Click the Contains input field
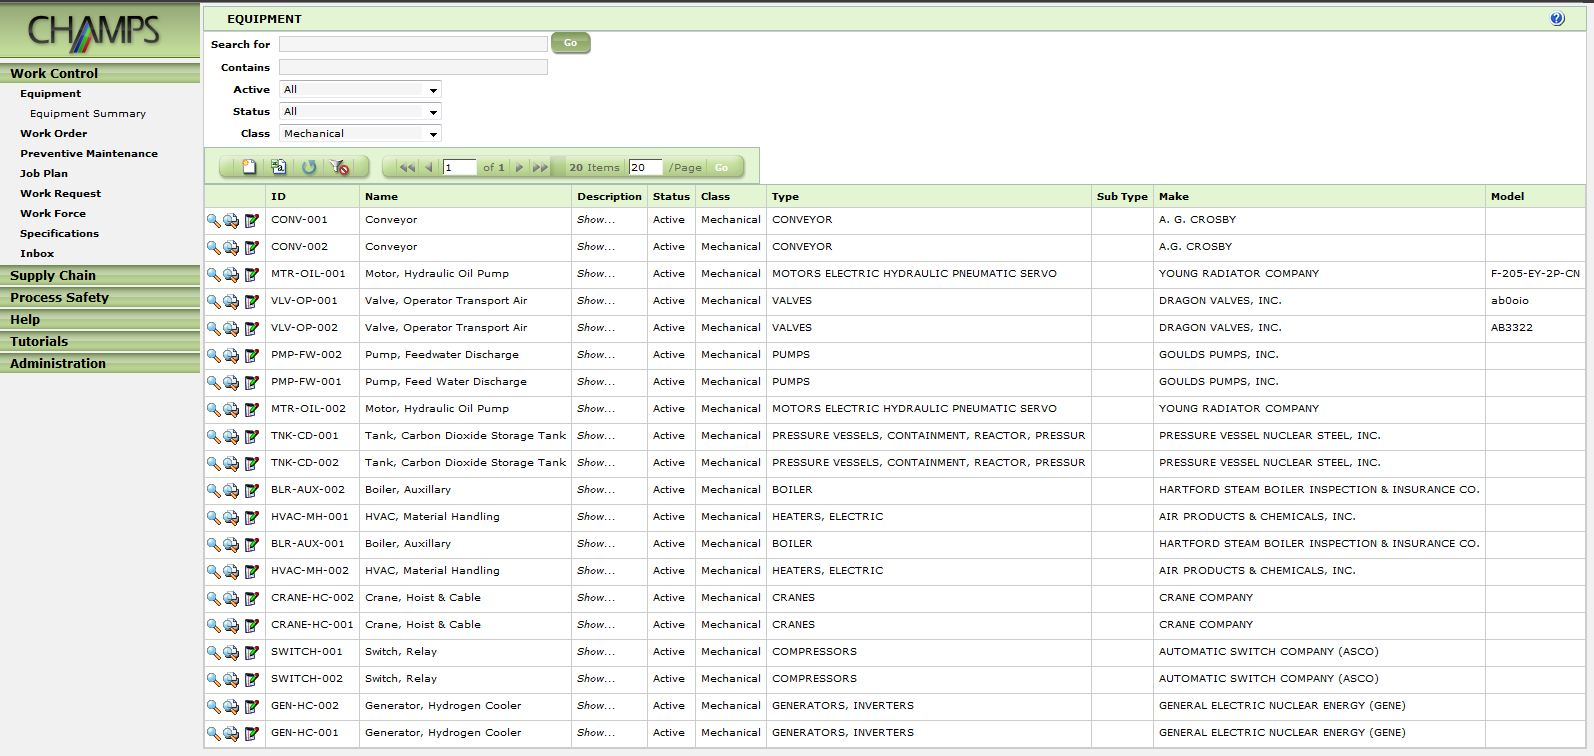 tap(413, 67)
